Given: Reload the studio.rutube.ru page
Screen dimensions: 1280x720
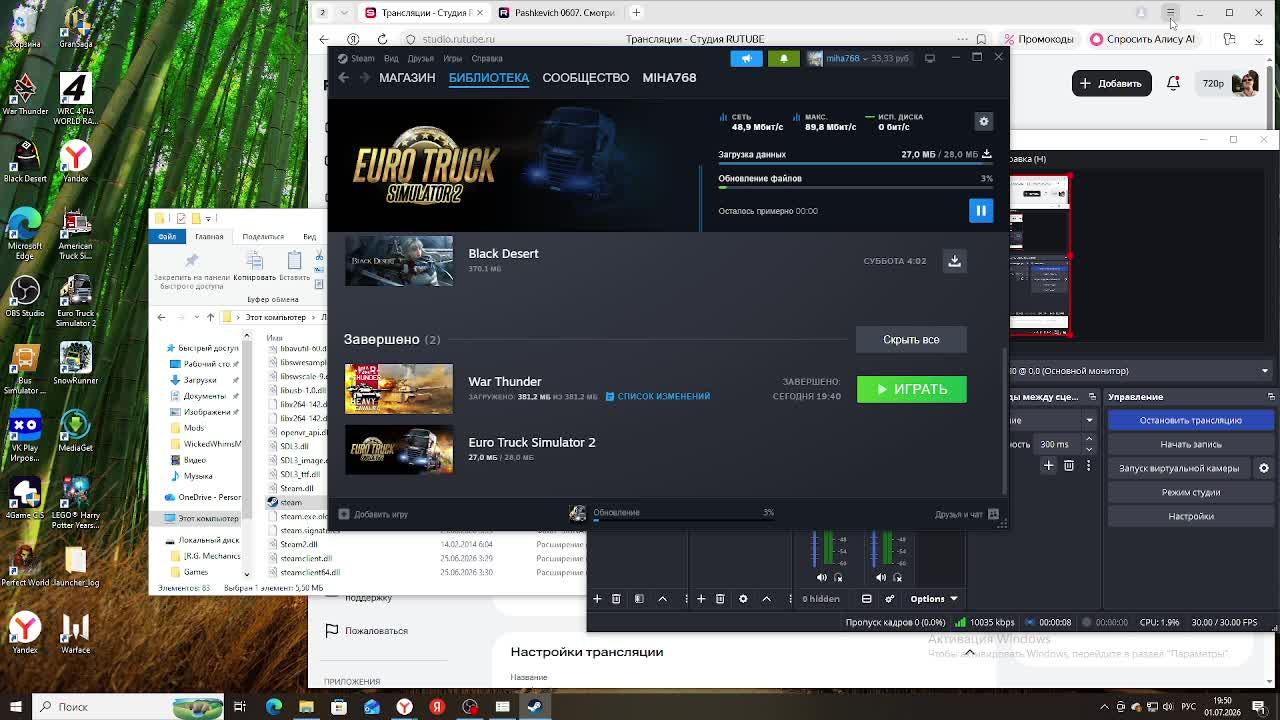Looking at the screenshot, I should 382,39.
